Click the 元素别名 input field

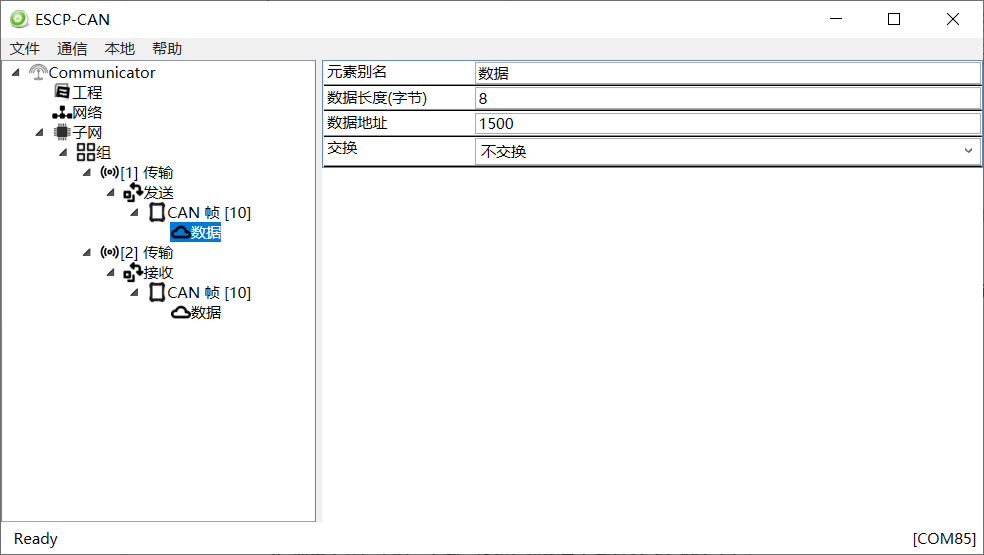coord(727,73)
